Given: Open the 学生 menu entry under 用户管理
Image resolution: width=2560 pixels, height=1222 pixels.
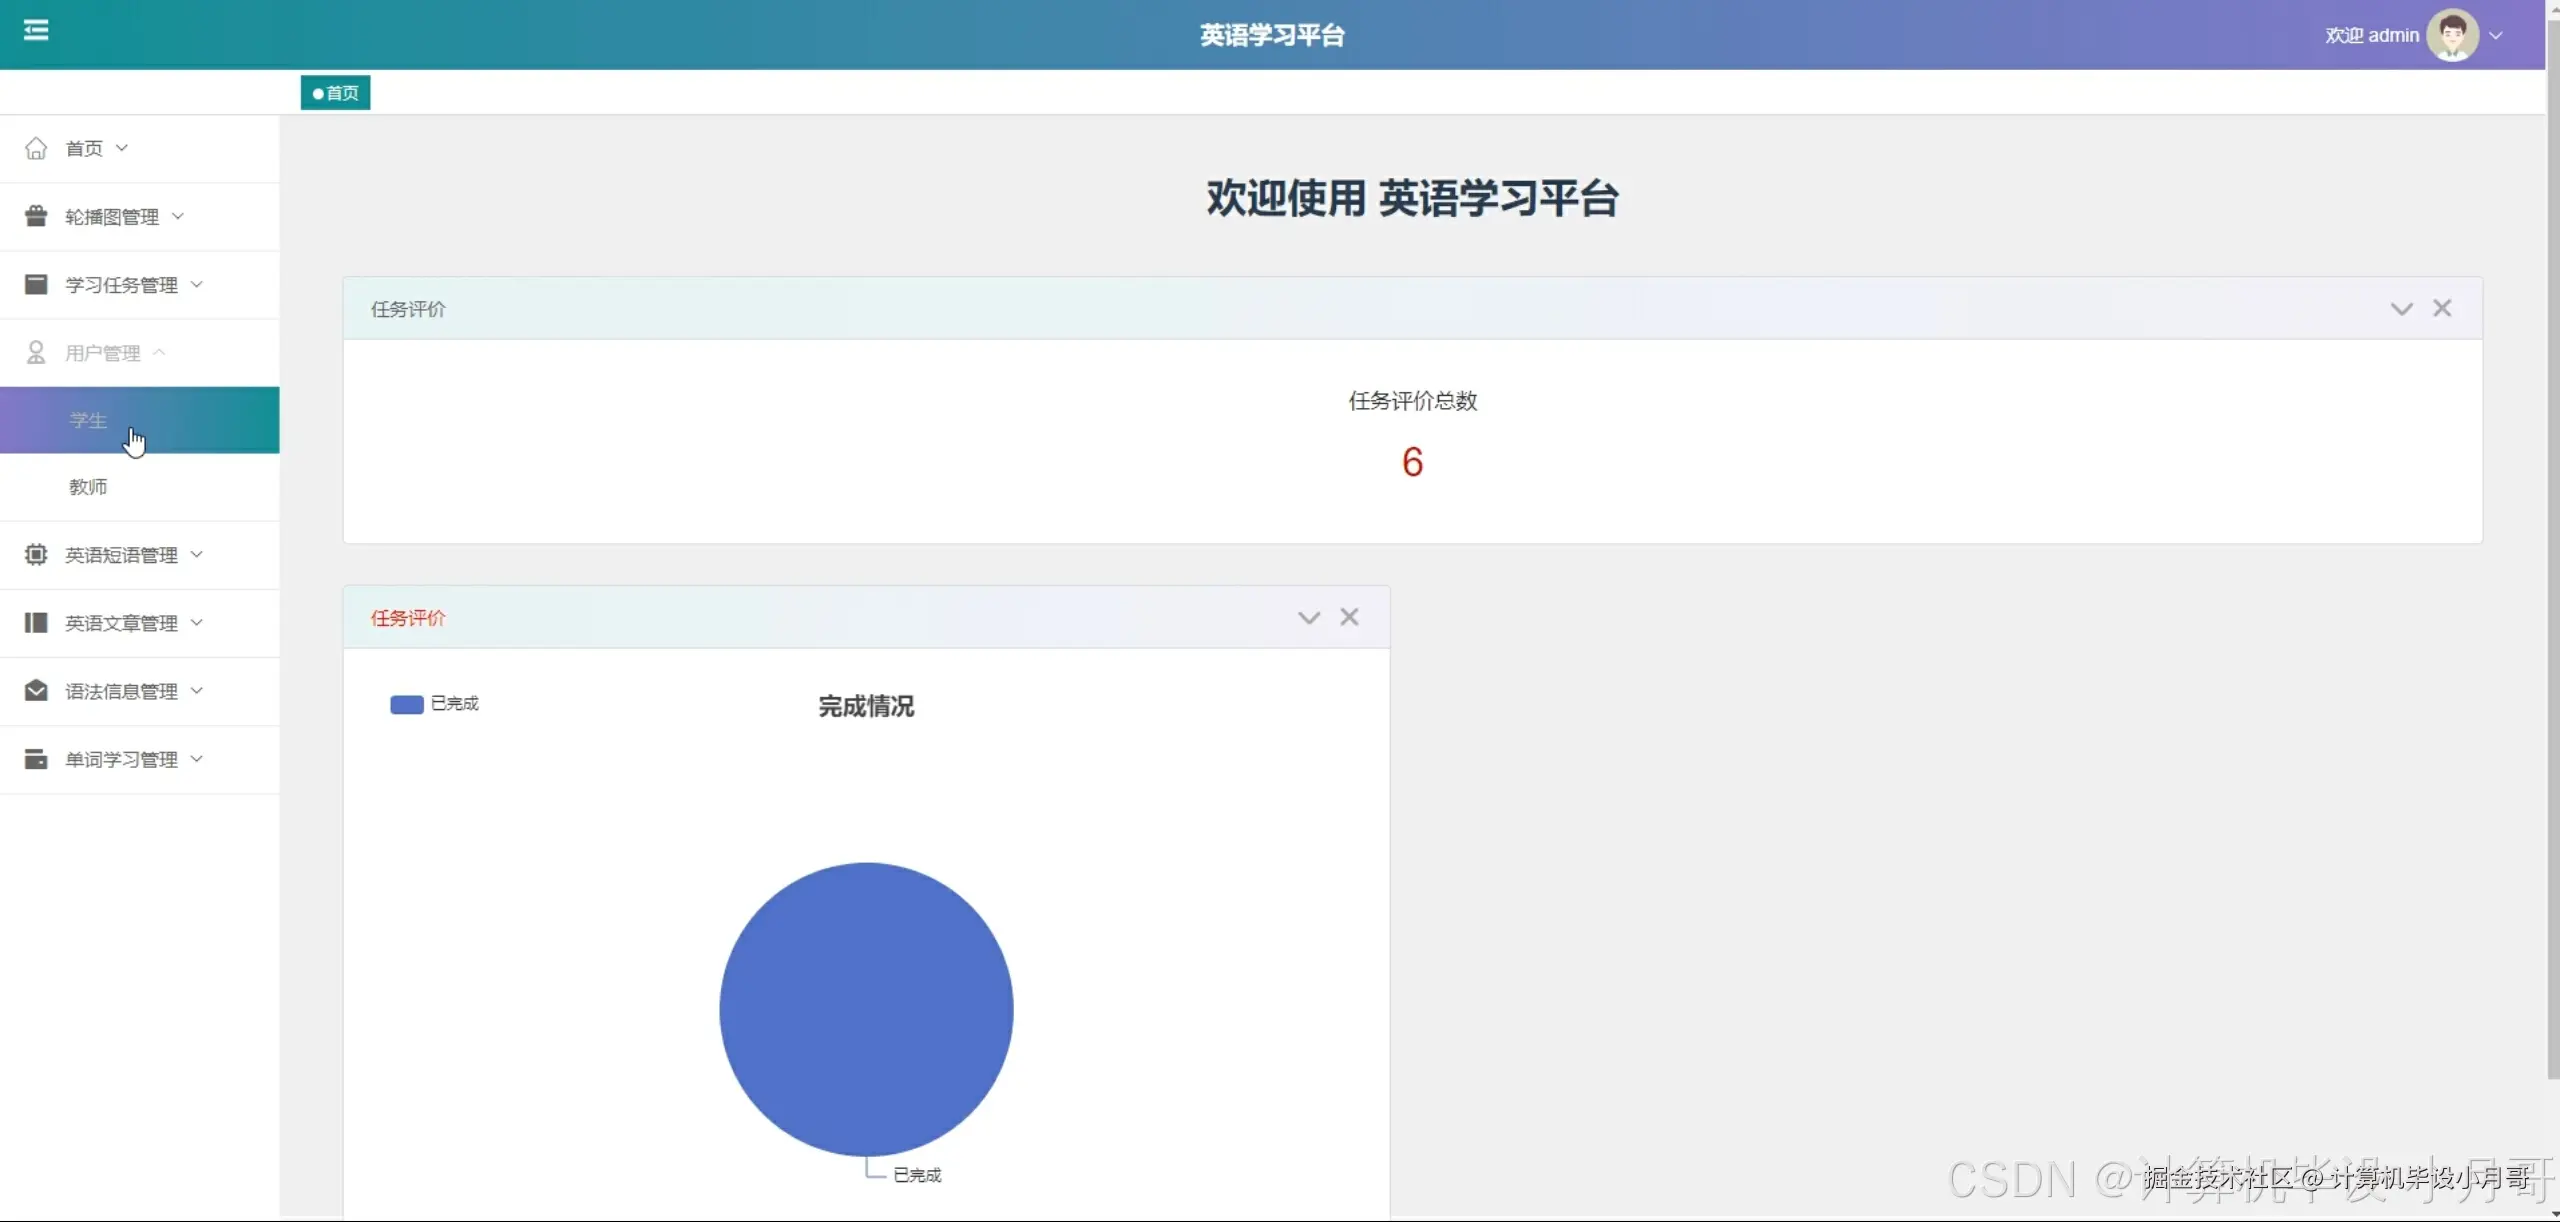Looking at the screenshot, I should pos(88,420).
